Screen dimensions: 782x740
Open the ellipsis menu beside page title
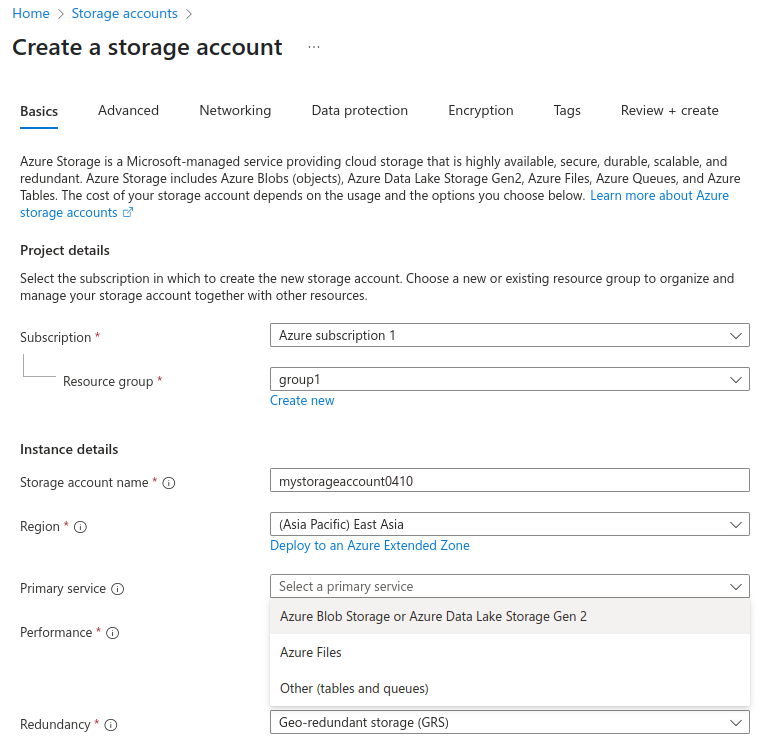pos(314,48)
